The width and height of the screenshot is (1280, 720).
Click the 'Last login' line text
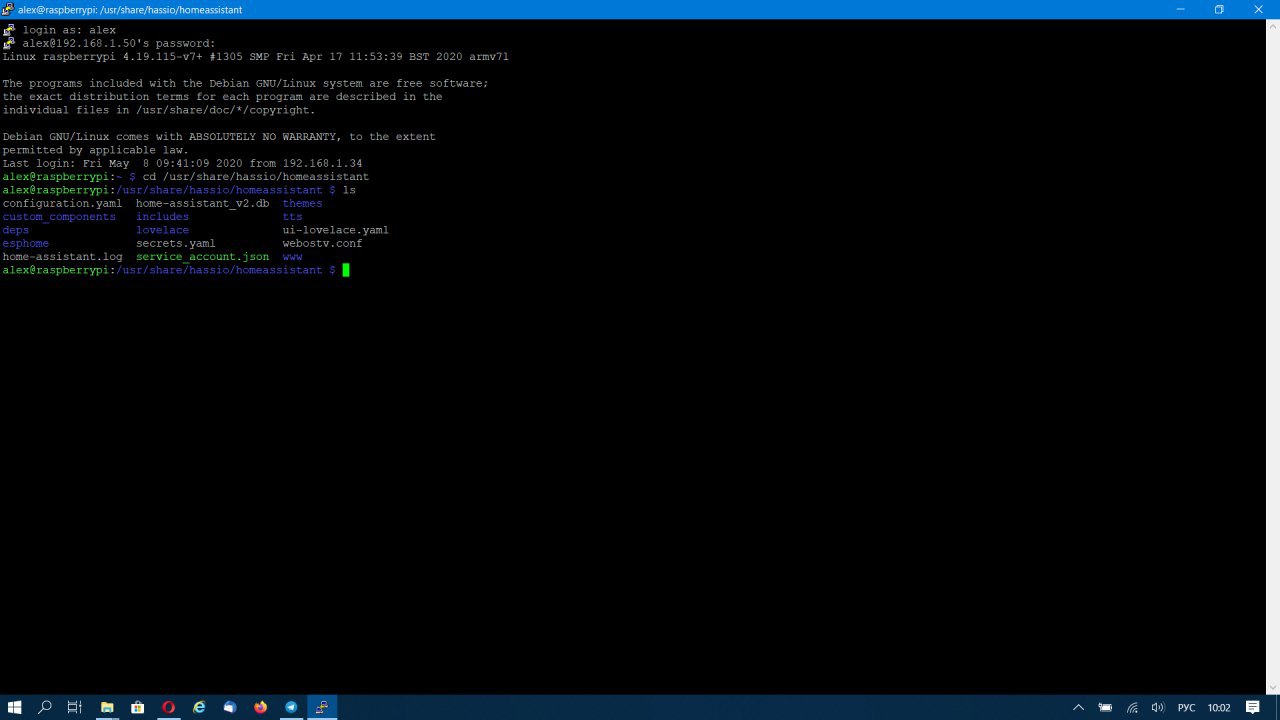[182, 163]
